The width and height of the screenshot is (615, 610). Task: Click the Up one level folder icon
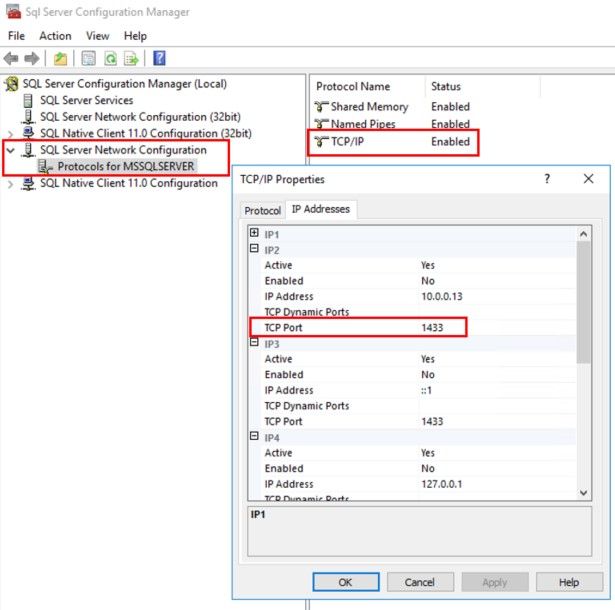click(x=61, y=59)
